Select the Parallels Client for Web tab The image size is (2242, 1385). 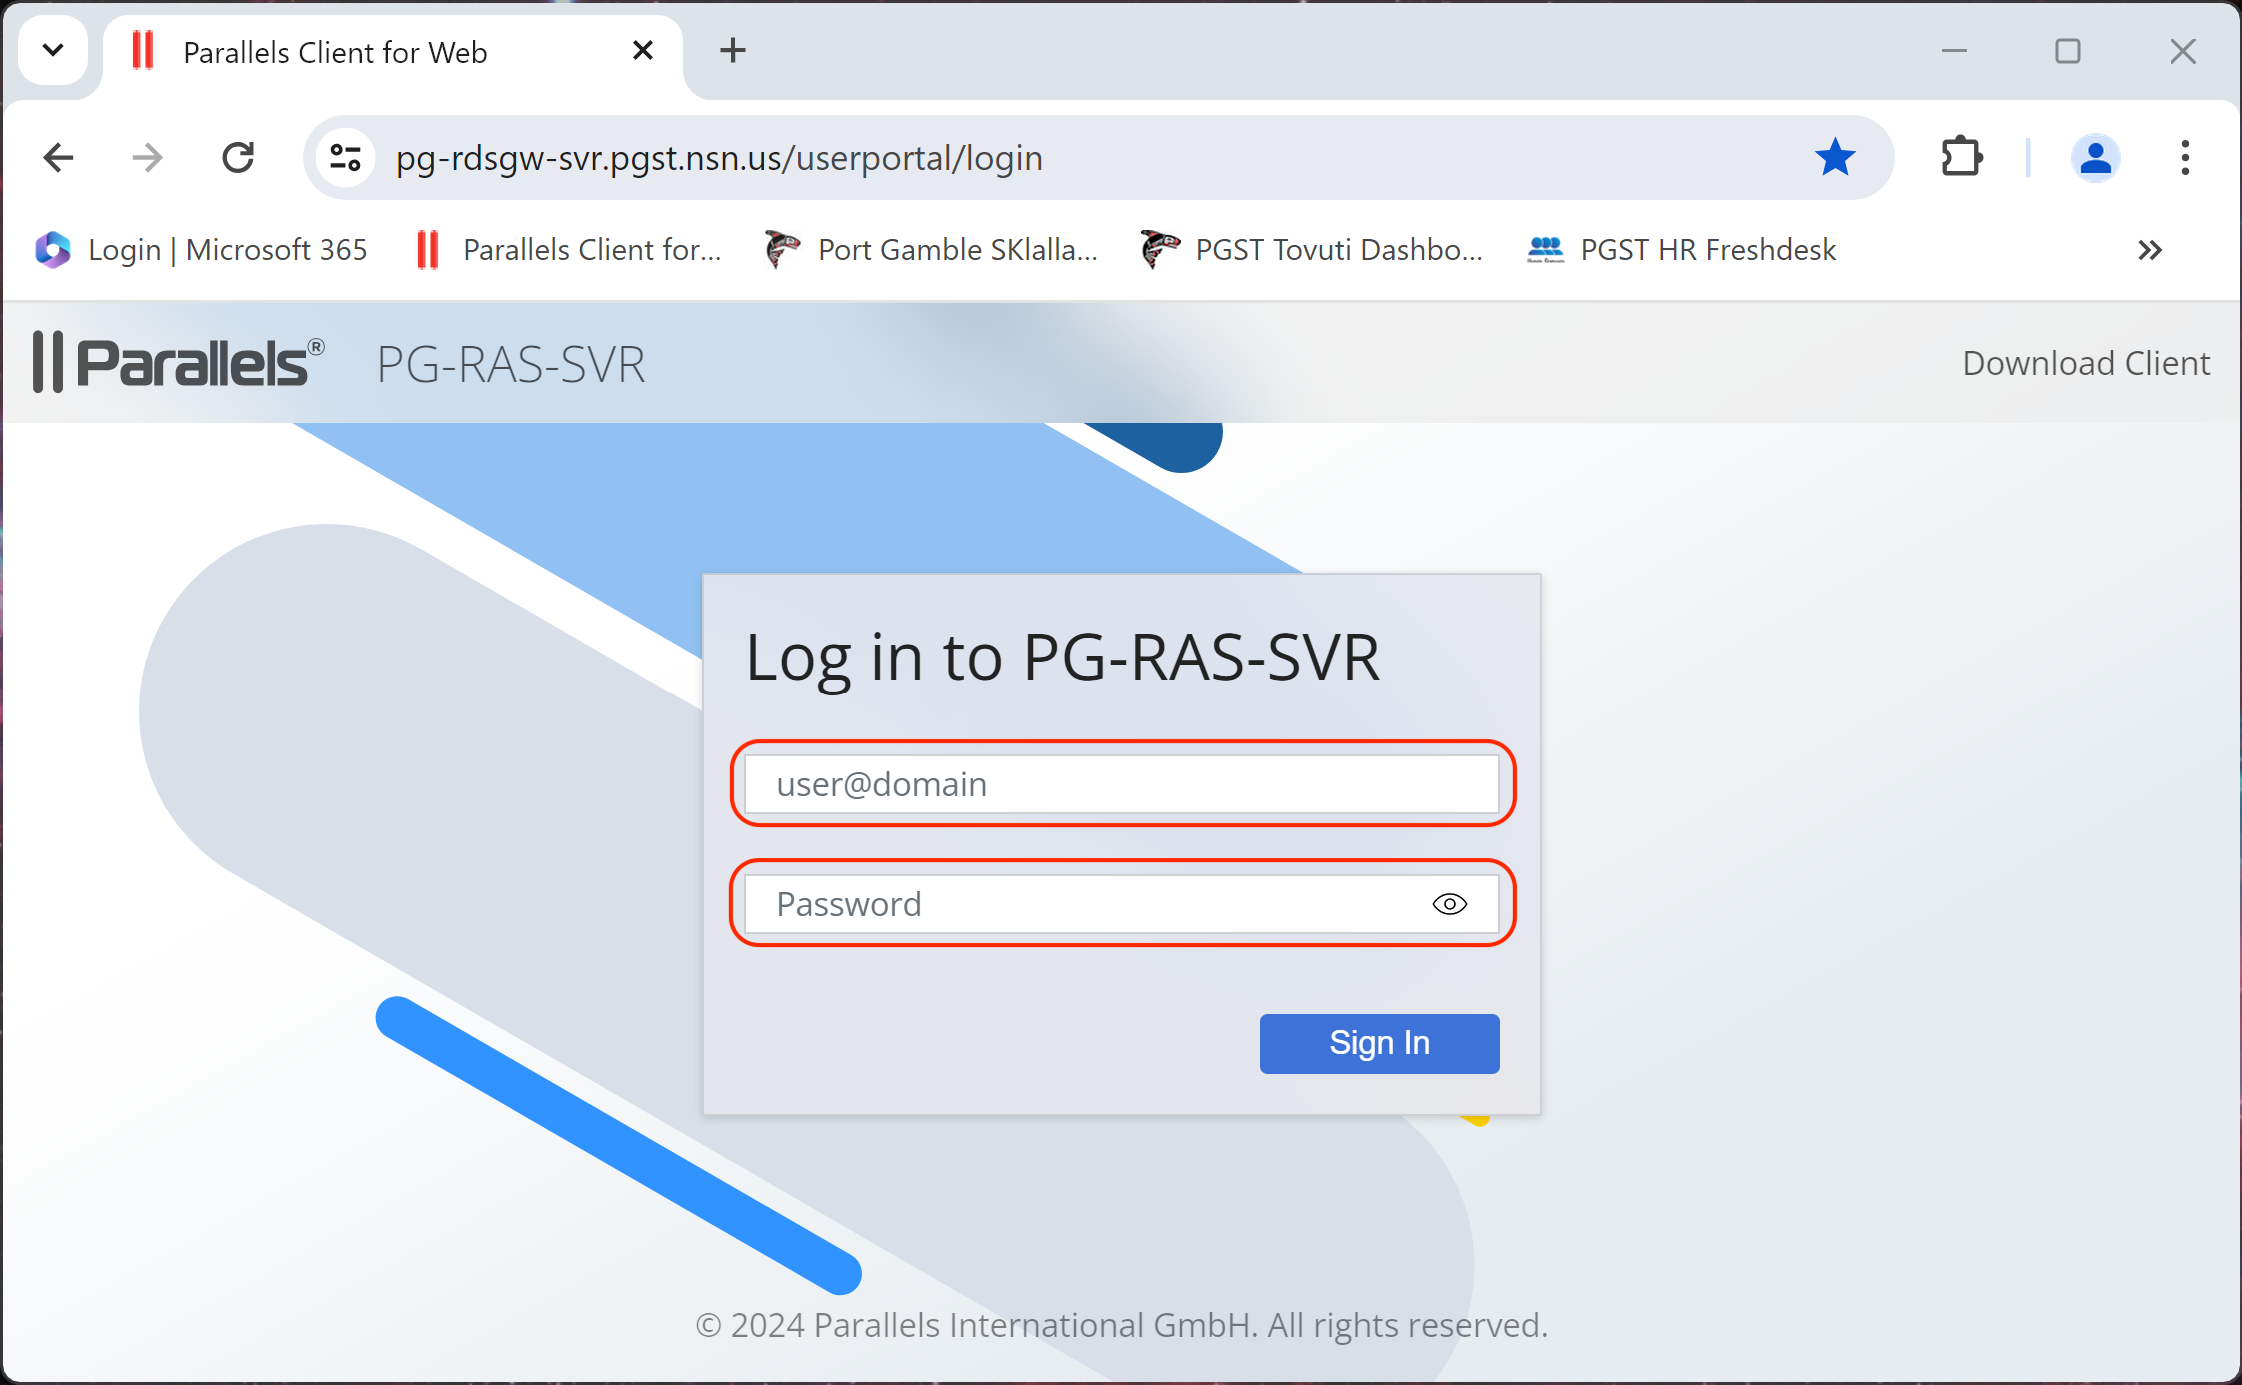tap(335, 52)
